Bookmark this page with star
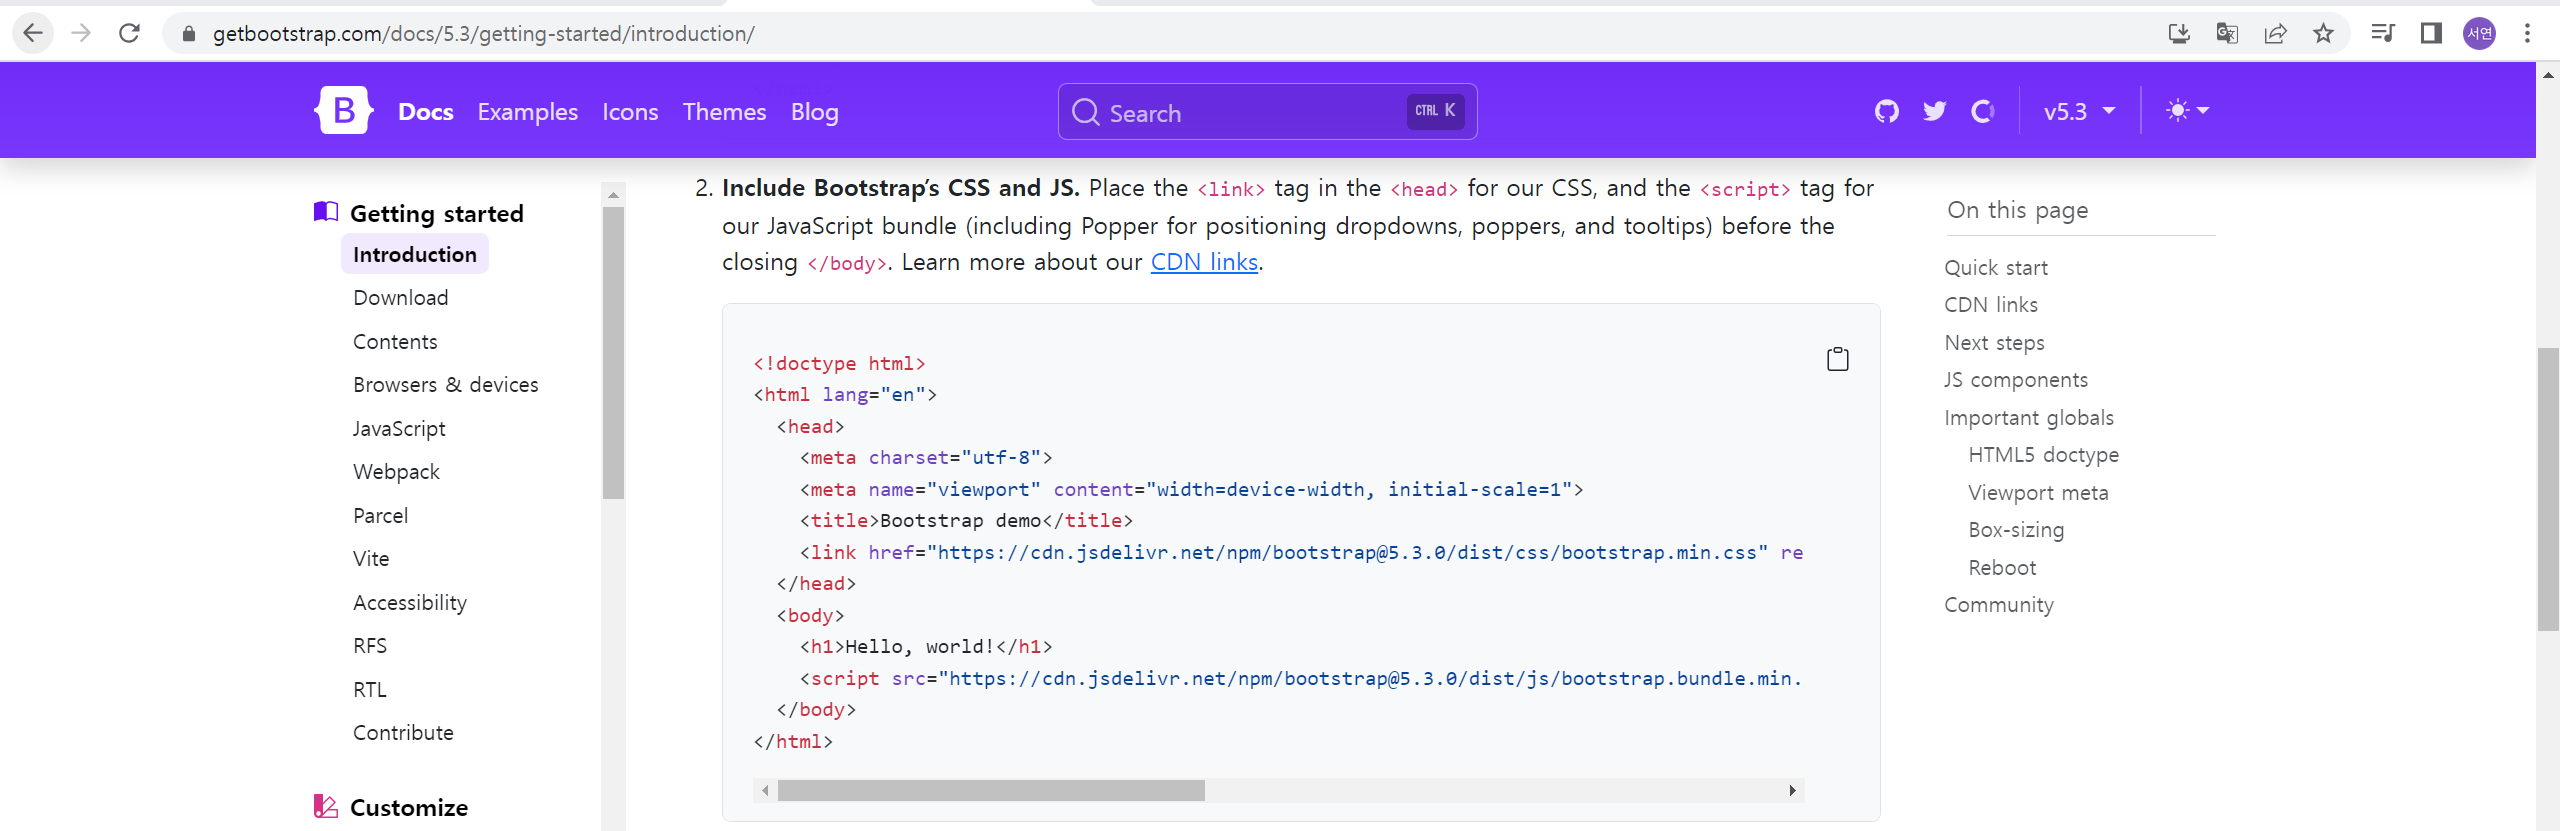The image size is (2560, 831). coord(2323,34)
